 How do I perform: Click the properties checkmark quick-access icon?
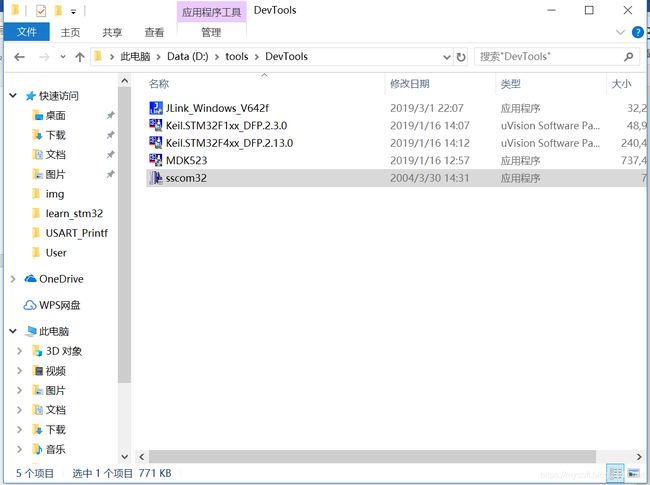41,10
